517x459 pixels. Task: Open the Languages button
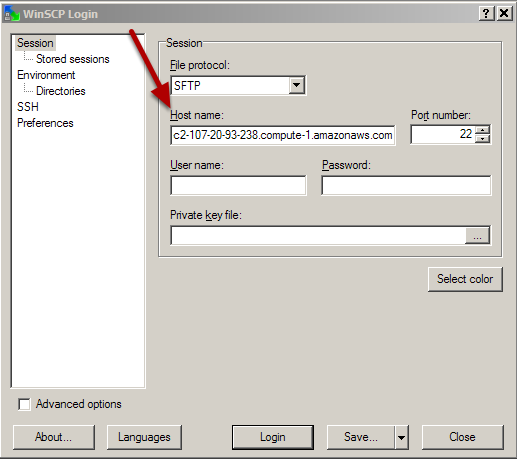coord(144,437)
